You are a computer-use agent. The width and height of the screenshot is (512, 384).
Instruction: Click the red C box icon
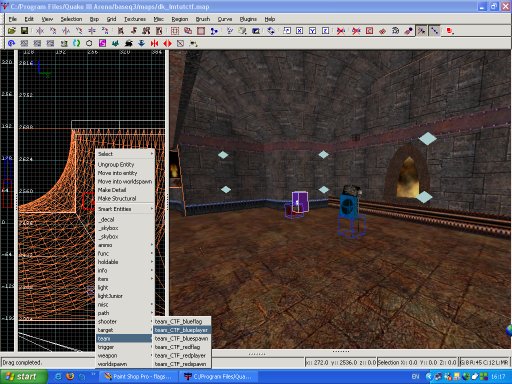[x=369, y=31]
